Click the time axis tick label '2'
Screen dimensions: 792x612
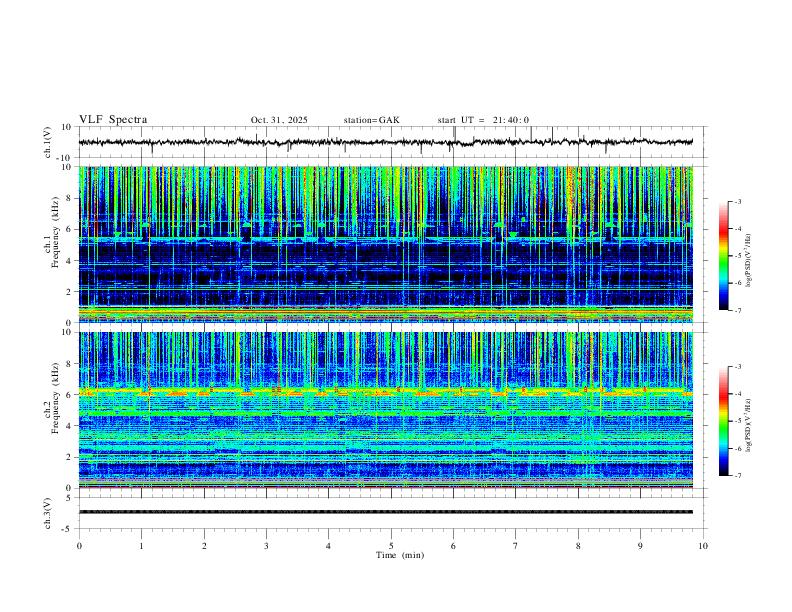coord(204,546)
